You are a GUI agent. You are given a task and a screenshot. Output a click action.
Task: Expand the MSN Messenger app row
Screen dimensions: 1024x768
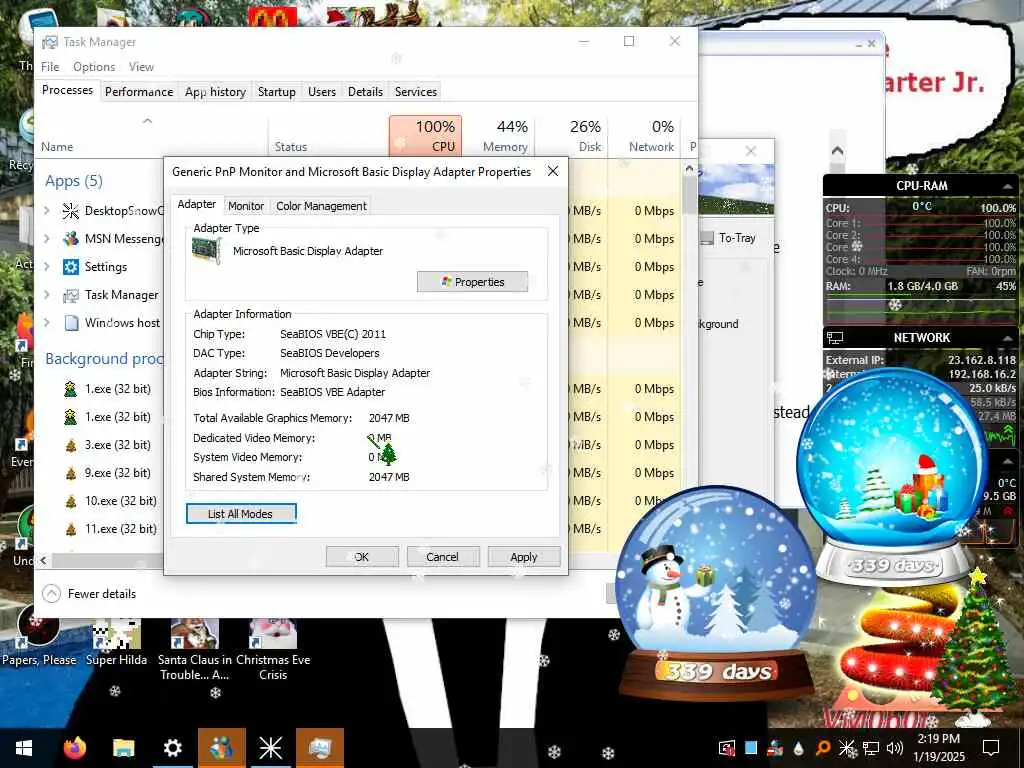click(x=47, y=238)
